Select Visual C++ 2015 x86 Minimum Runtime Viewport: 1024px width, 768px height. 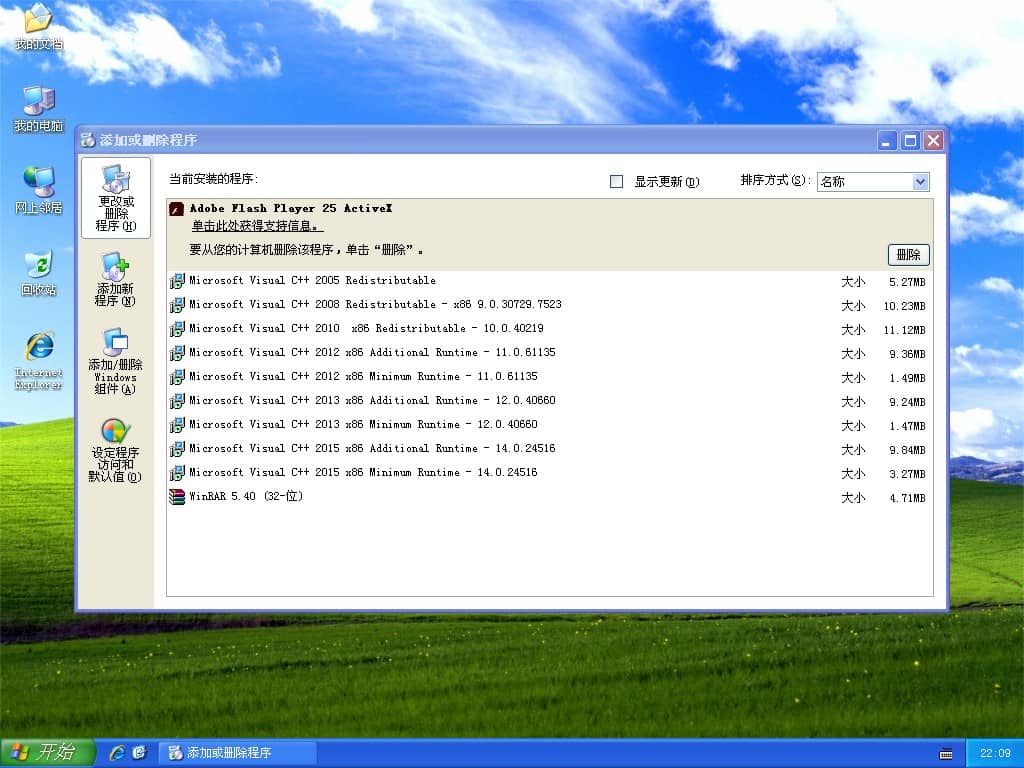(x=363, y=473)
